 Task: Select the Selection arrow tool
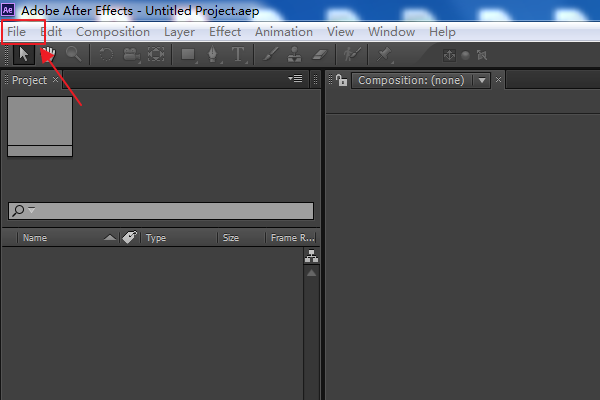(x=24, y=54)
